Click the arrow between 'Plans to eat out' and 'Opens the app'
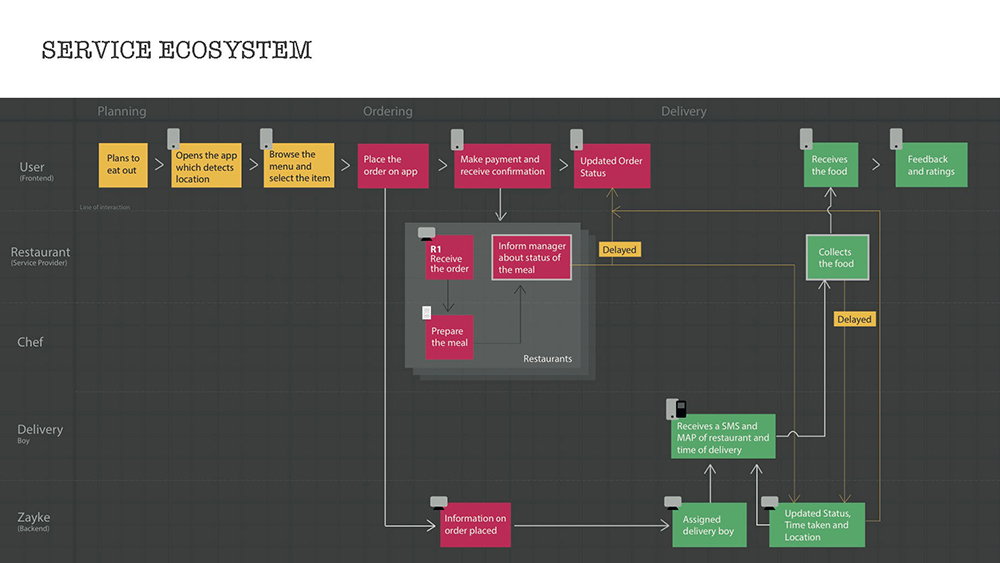1000x563 pixels. (159, 165)
